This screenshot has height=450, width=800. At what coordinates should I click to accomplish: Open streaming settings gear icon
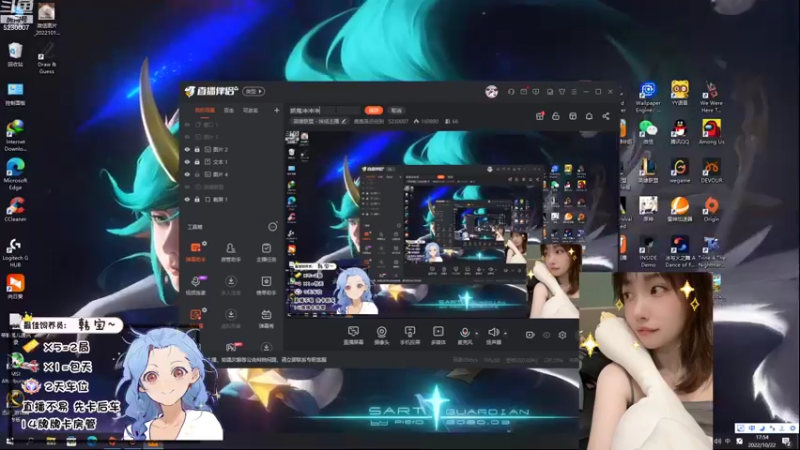point(562,335)
